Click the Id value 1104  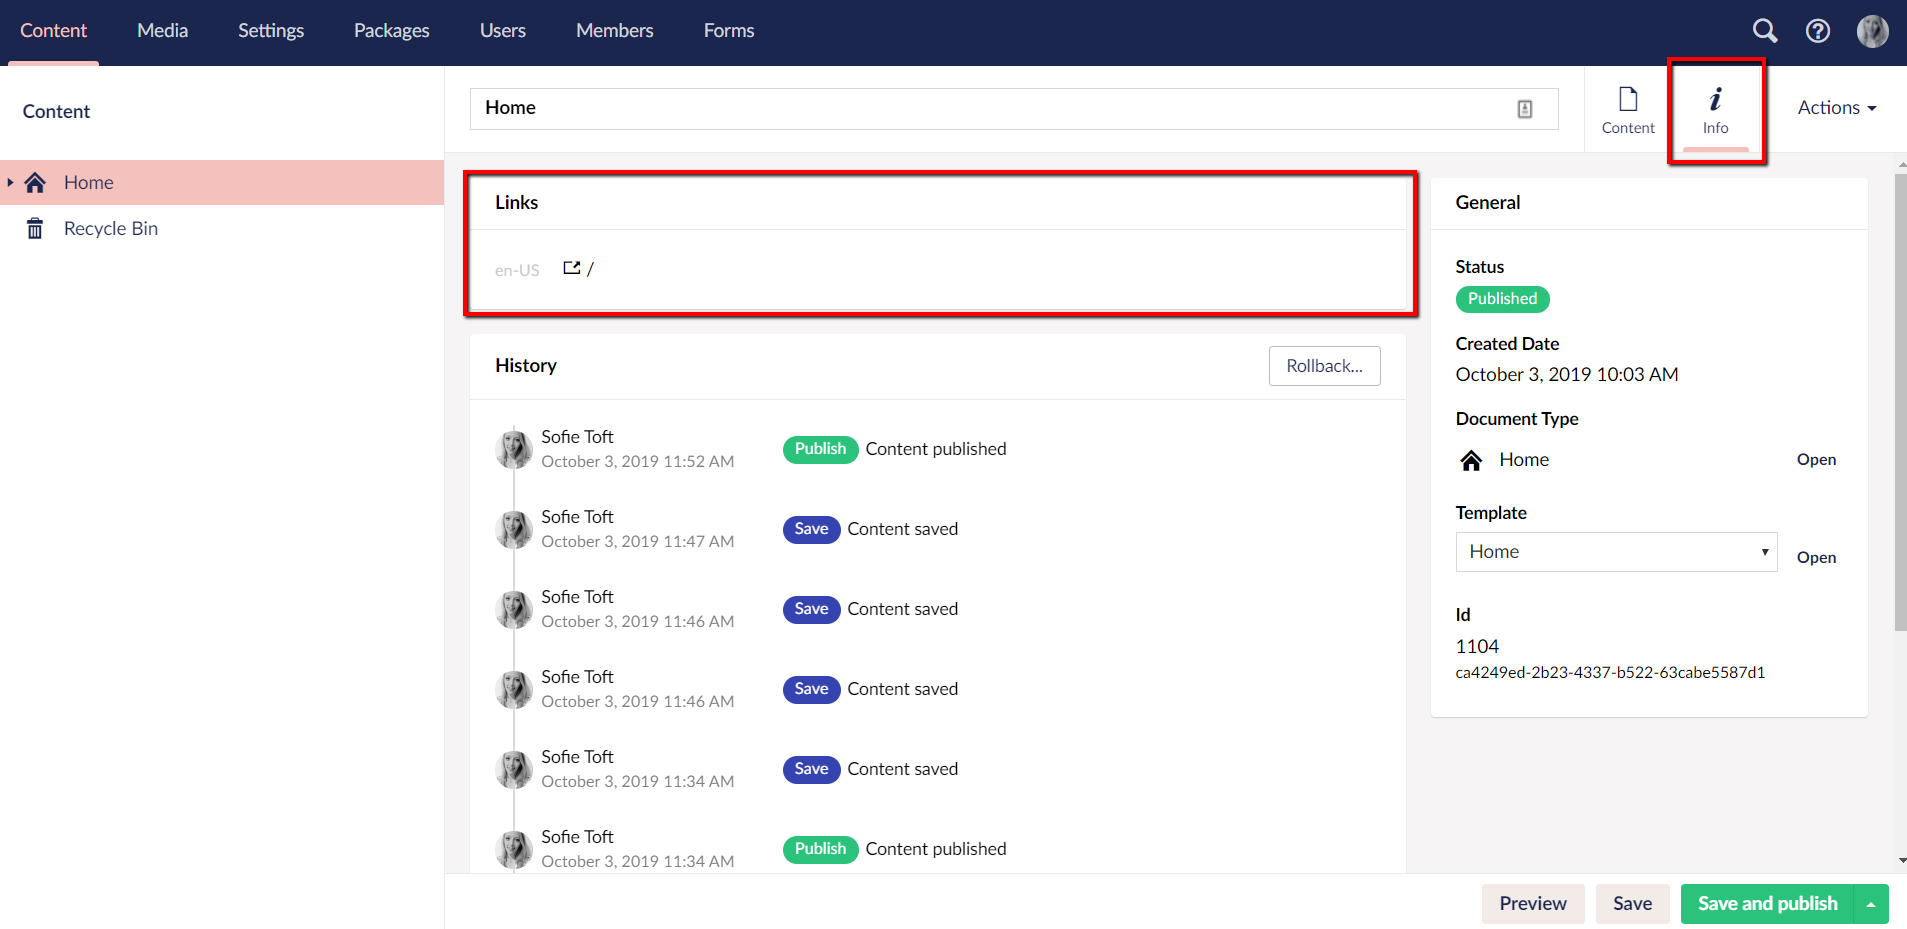coord(1477,647)
